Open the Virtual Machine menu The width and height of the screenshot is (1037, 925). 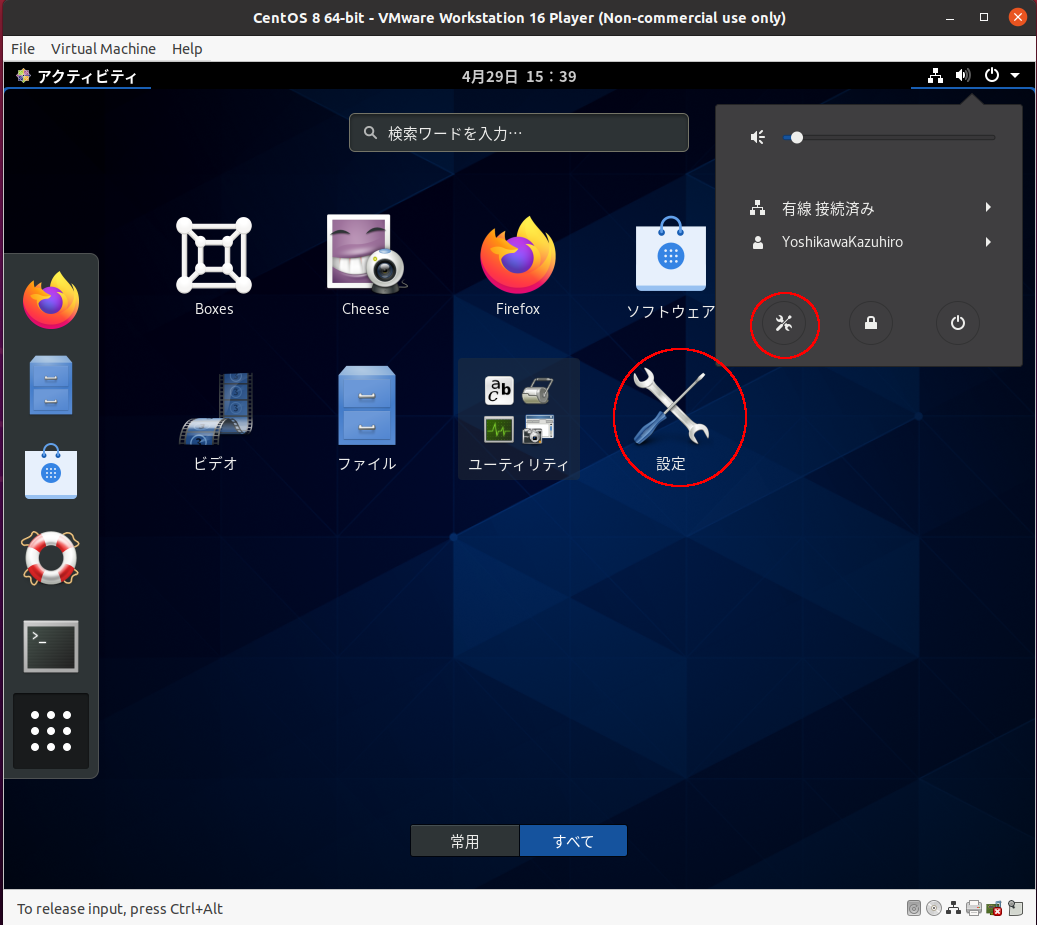103,49
